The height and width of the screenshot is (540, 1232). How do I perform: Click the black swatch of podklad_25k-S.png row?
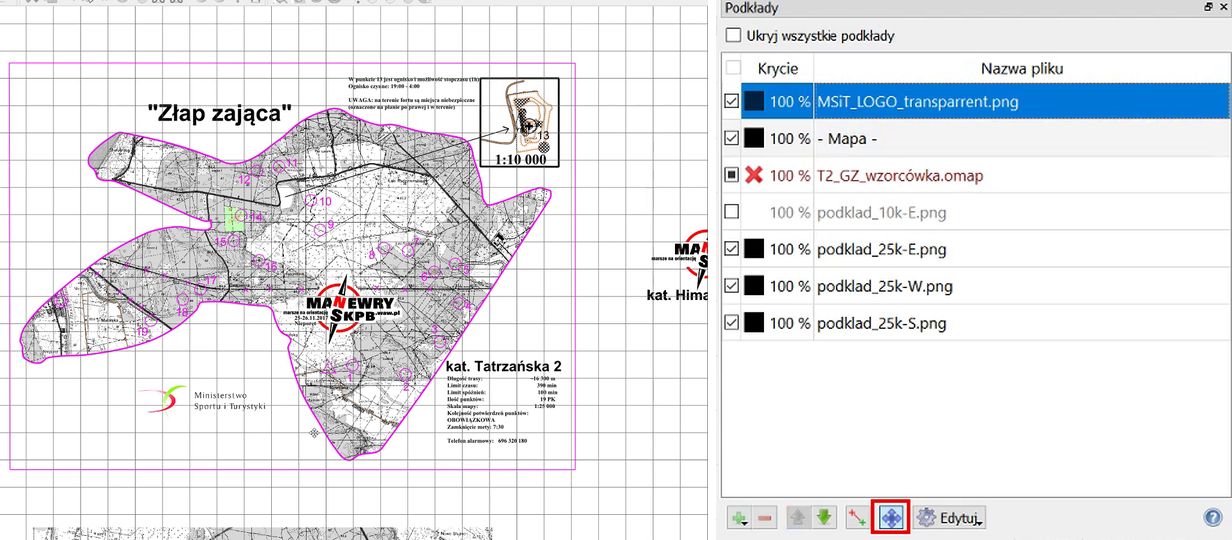pyautogui.click(x=755, y=323)
